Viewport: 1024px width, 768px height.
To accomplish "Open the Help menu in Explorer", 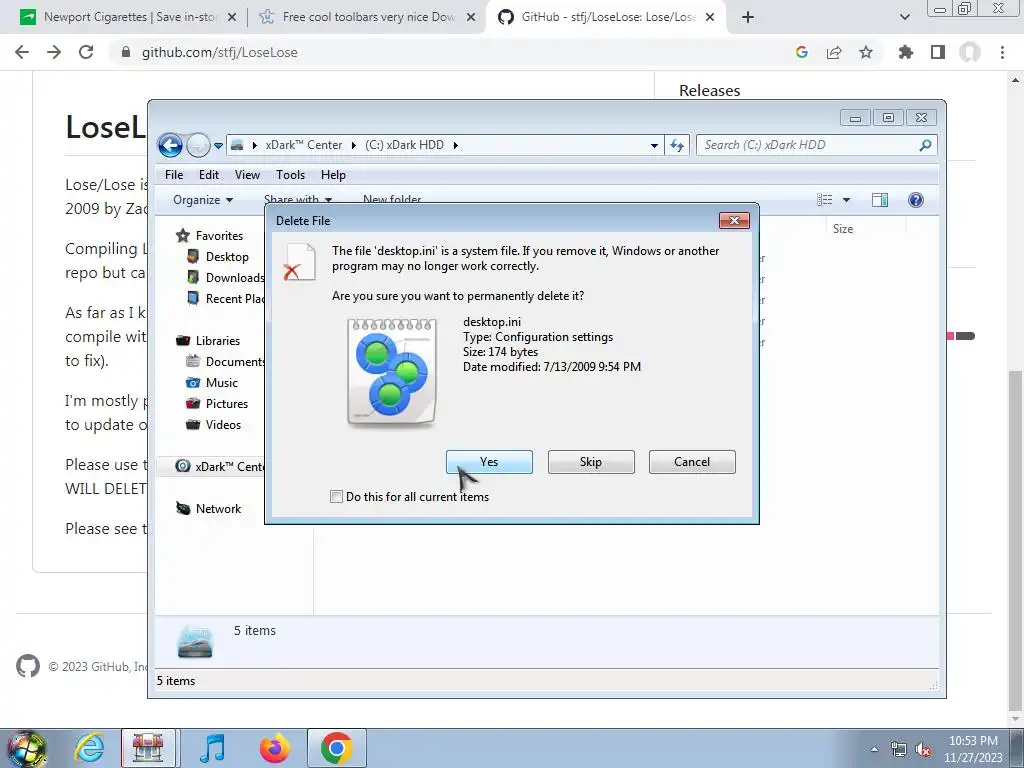I will pos(333,175).
